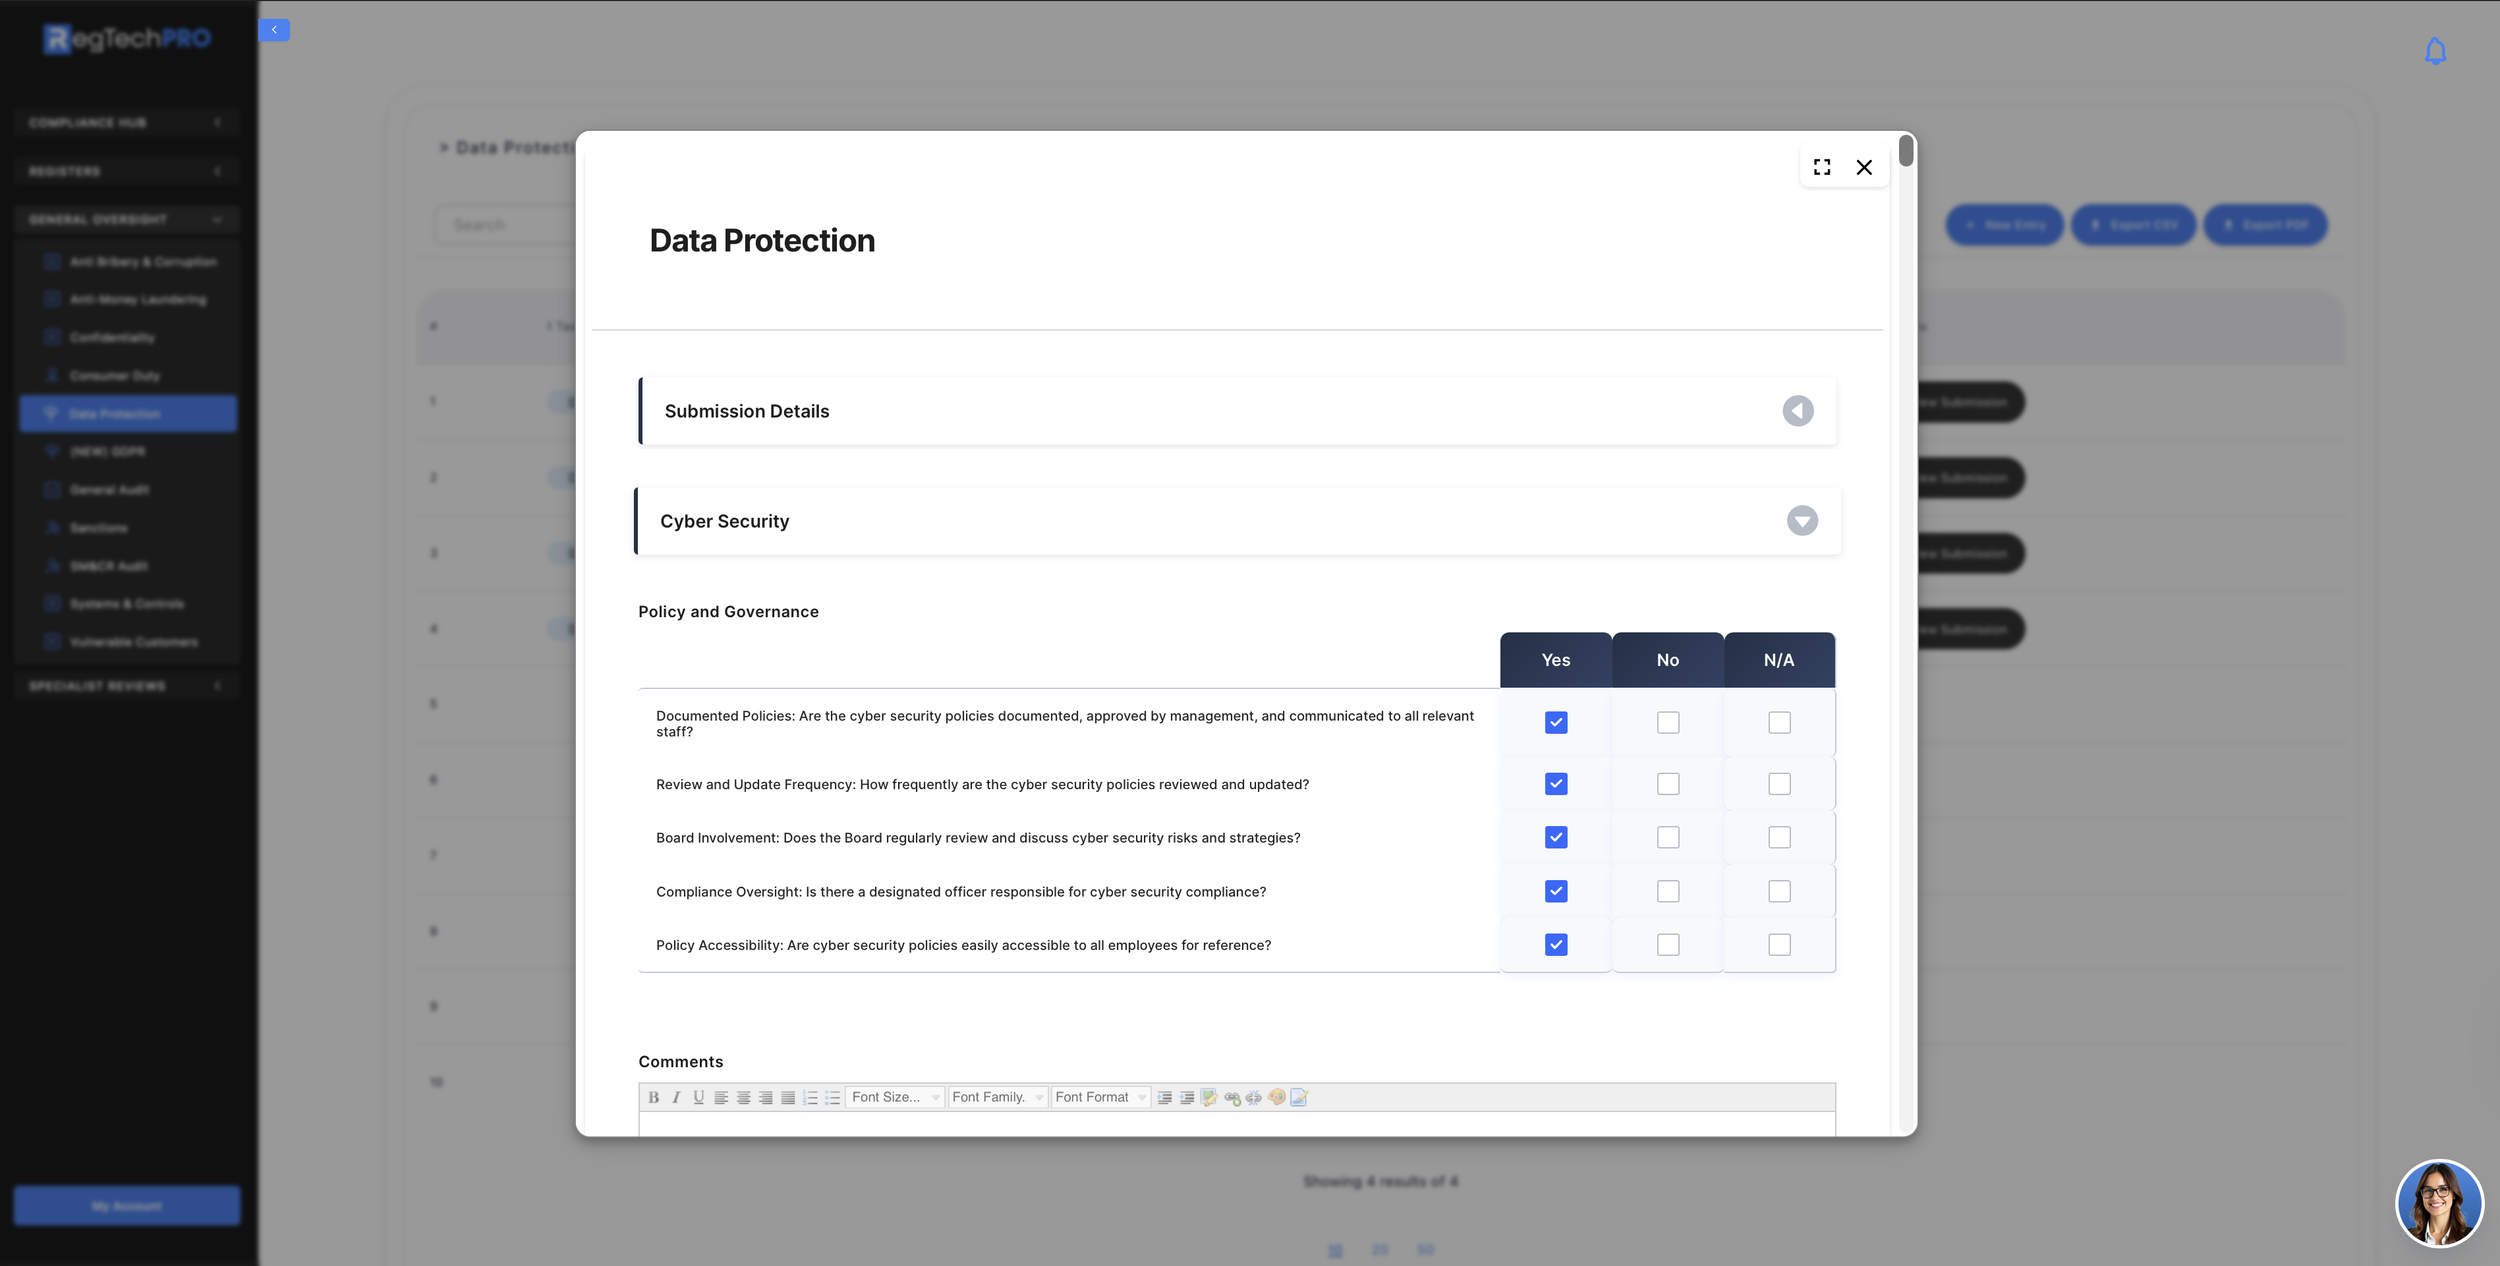
Task: Select the Yes column header
Action: [x=1555, y=660]
